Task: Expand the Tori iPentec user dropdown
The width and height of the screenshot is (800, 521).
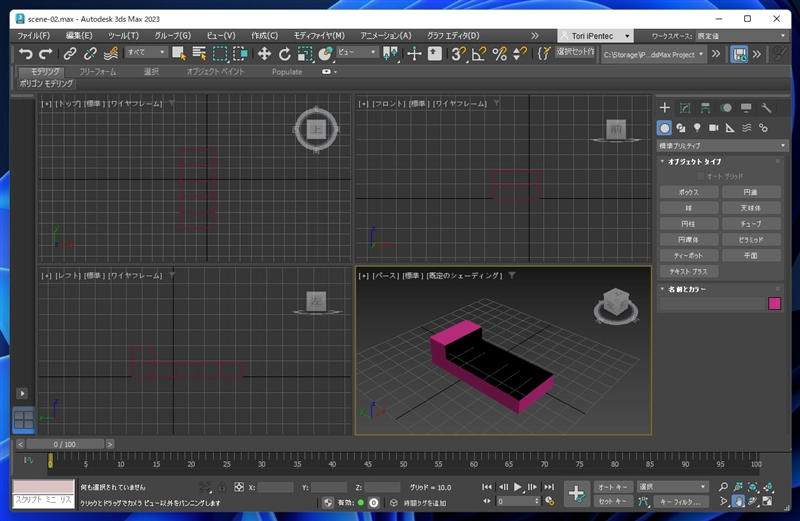Action: tap(595, 36)
